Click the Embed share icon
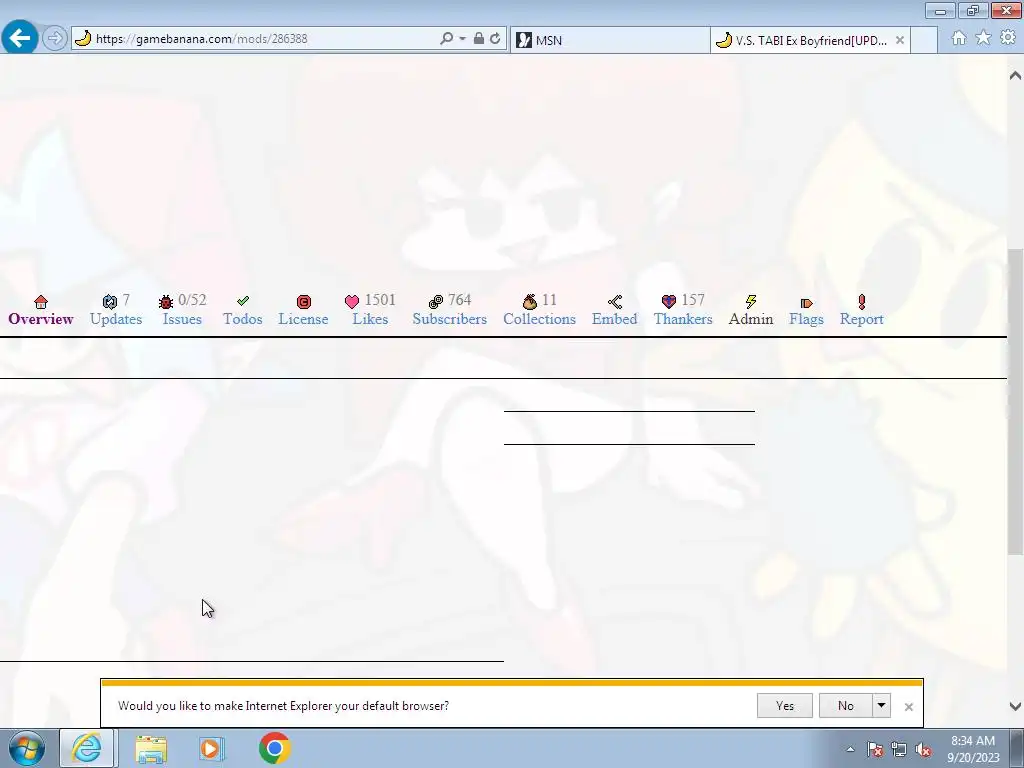 click(615, 302)
